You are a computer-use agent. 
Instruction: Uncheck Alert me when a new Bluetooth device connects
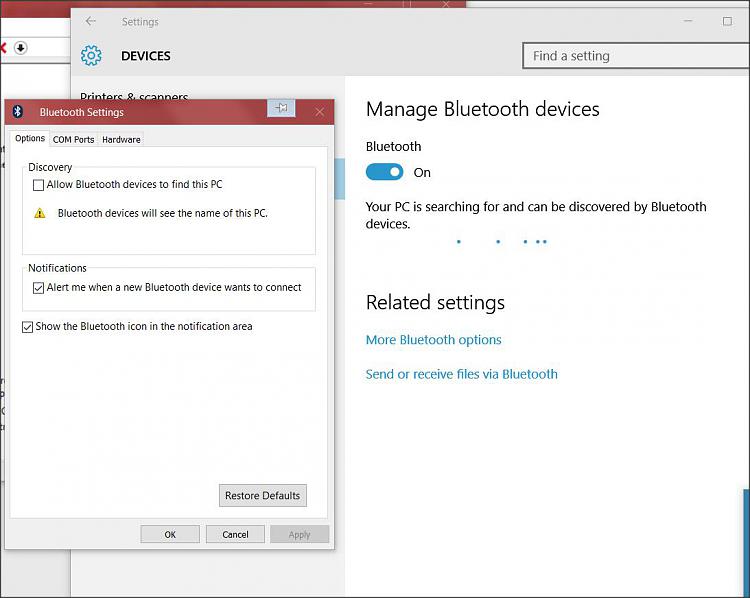tap(38, 288)
